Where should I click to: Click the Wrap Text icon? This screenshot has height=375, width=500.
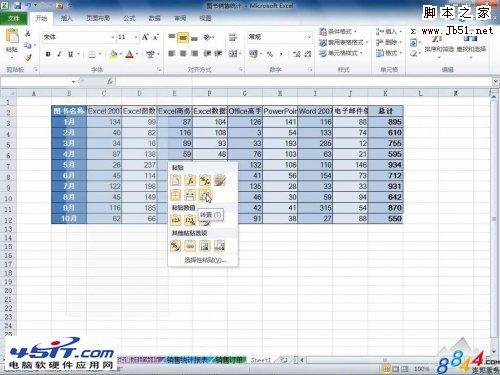coord(233,37)
